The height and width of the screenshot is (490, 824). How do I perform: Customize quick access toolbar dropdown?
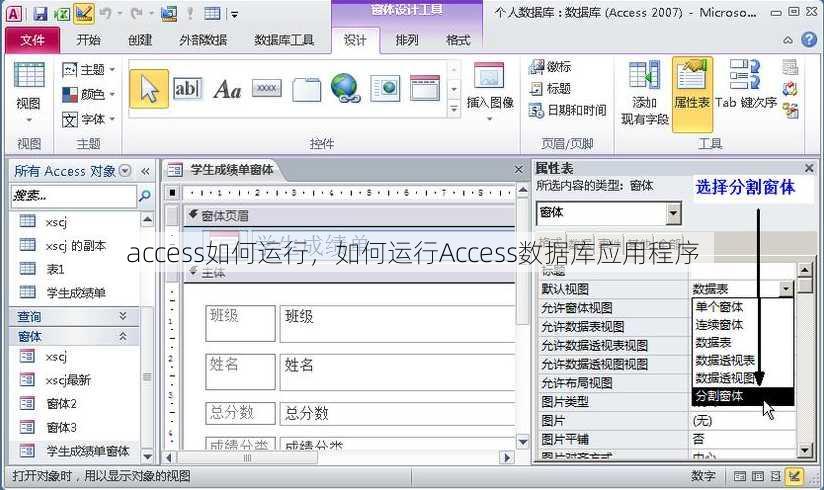[x=234, y=14]
